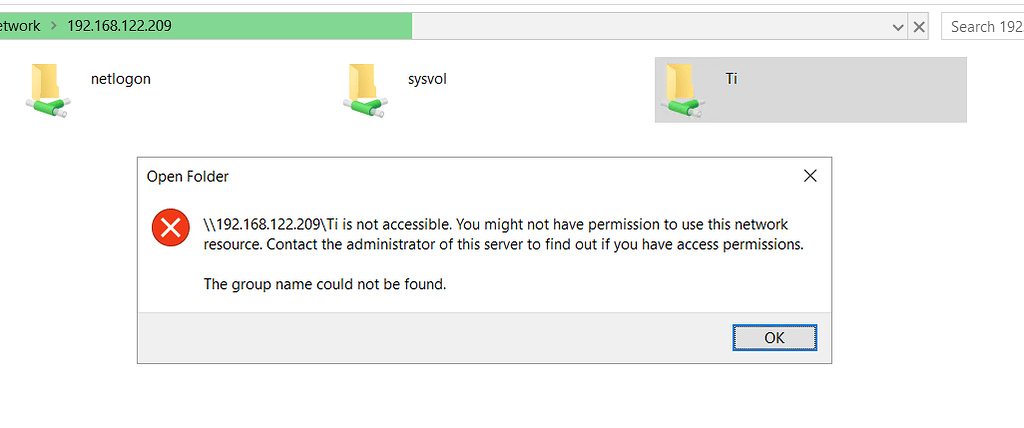The width and height of the screenshot is (1024, 428).
Task: Click the empty address bar field
Action: pos(650,27)
